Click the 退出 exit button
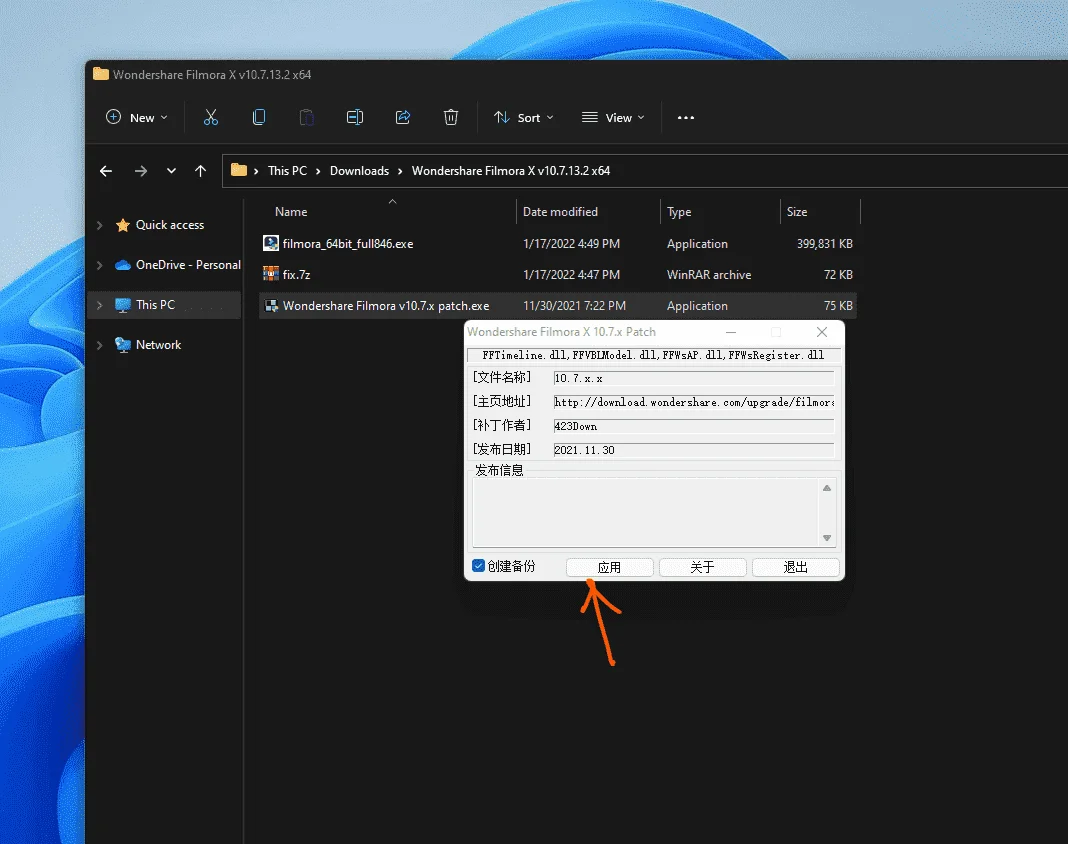 point(796,567)
